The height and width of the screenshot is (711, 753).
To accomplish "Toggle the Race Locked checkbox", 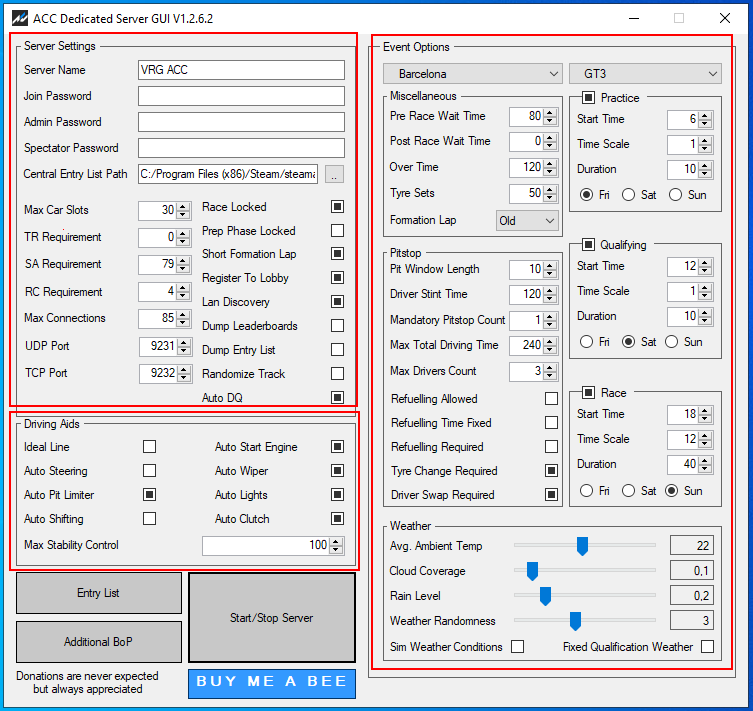I will pos(338,207).
